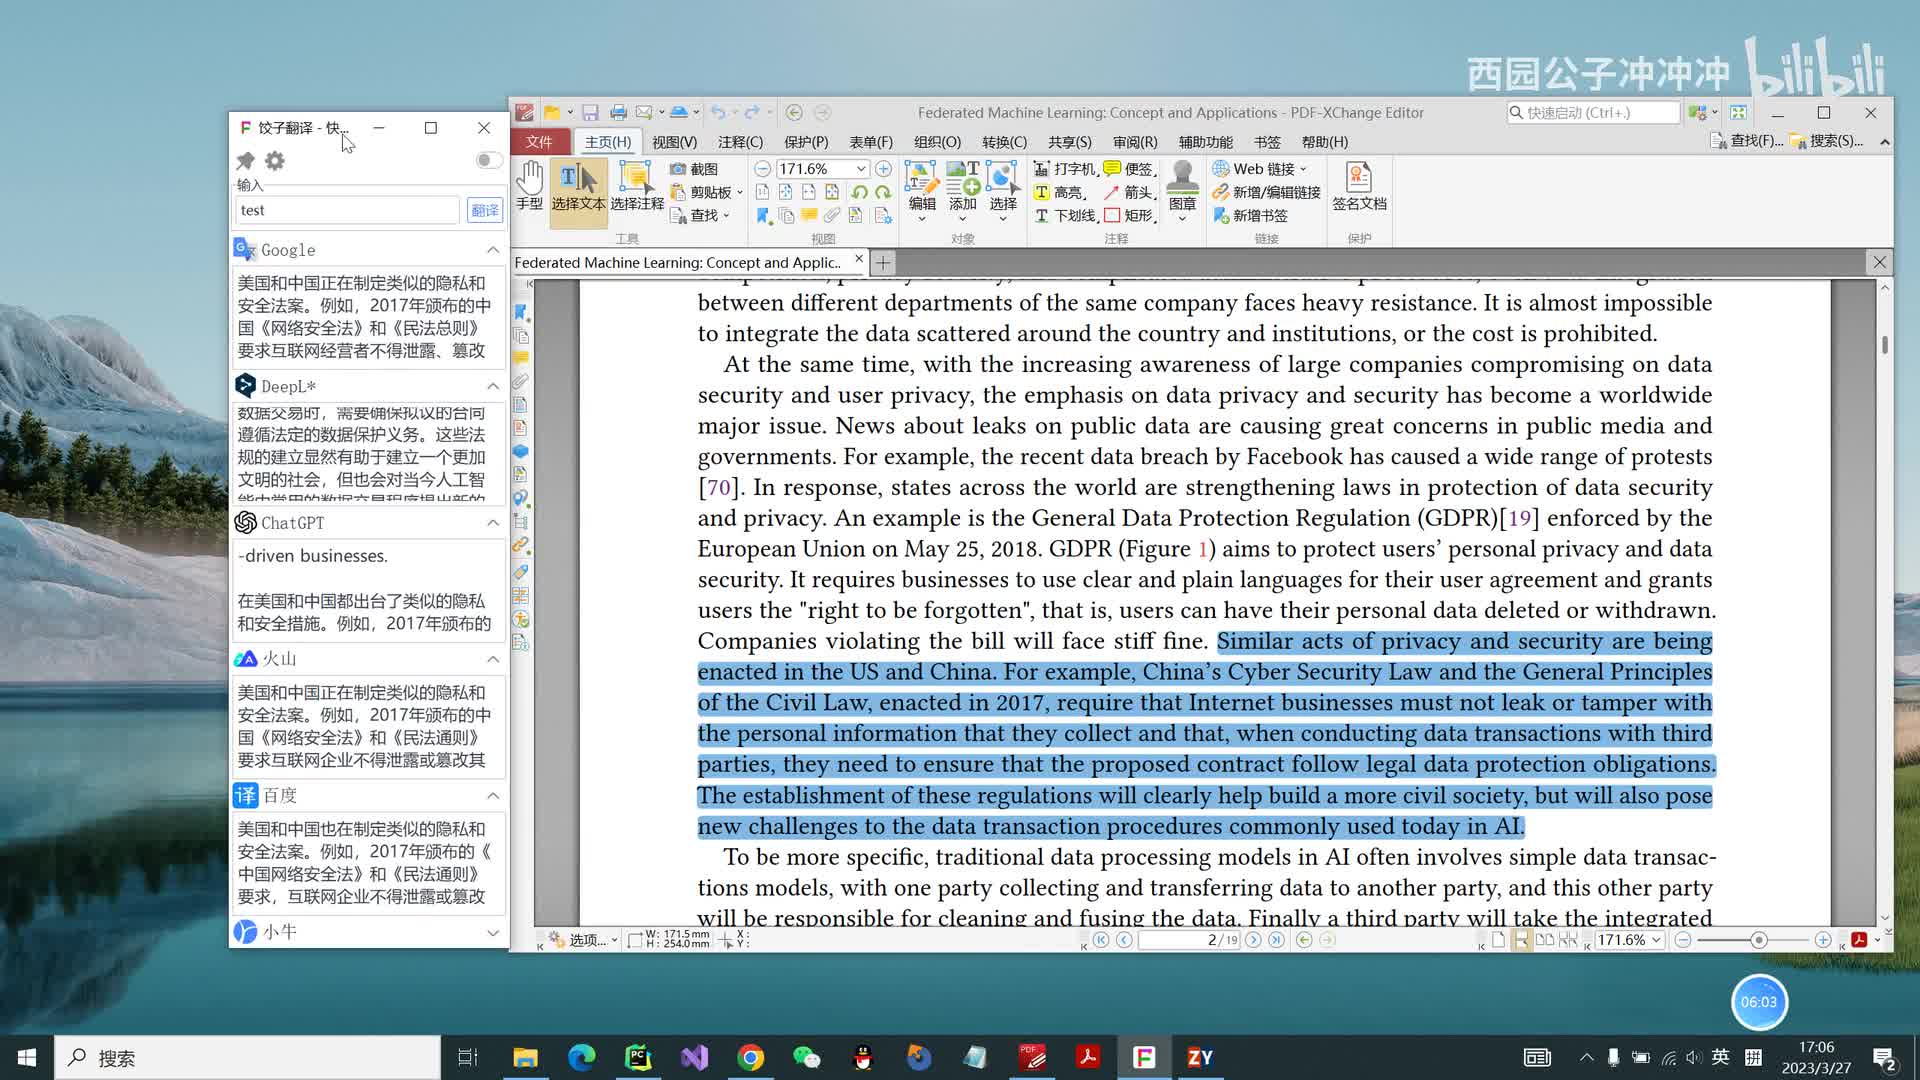Click the zoom in plus icon in ribbon

coord(883,169)
